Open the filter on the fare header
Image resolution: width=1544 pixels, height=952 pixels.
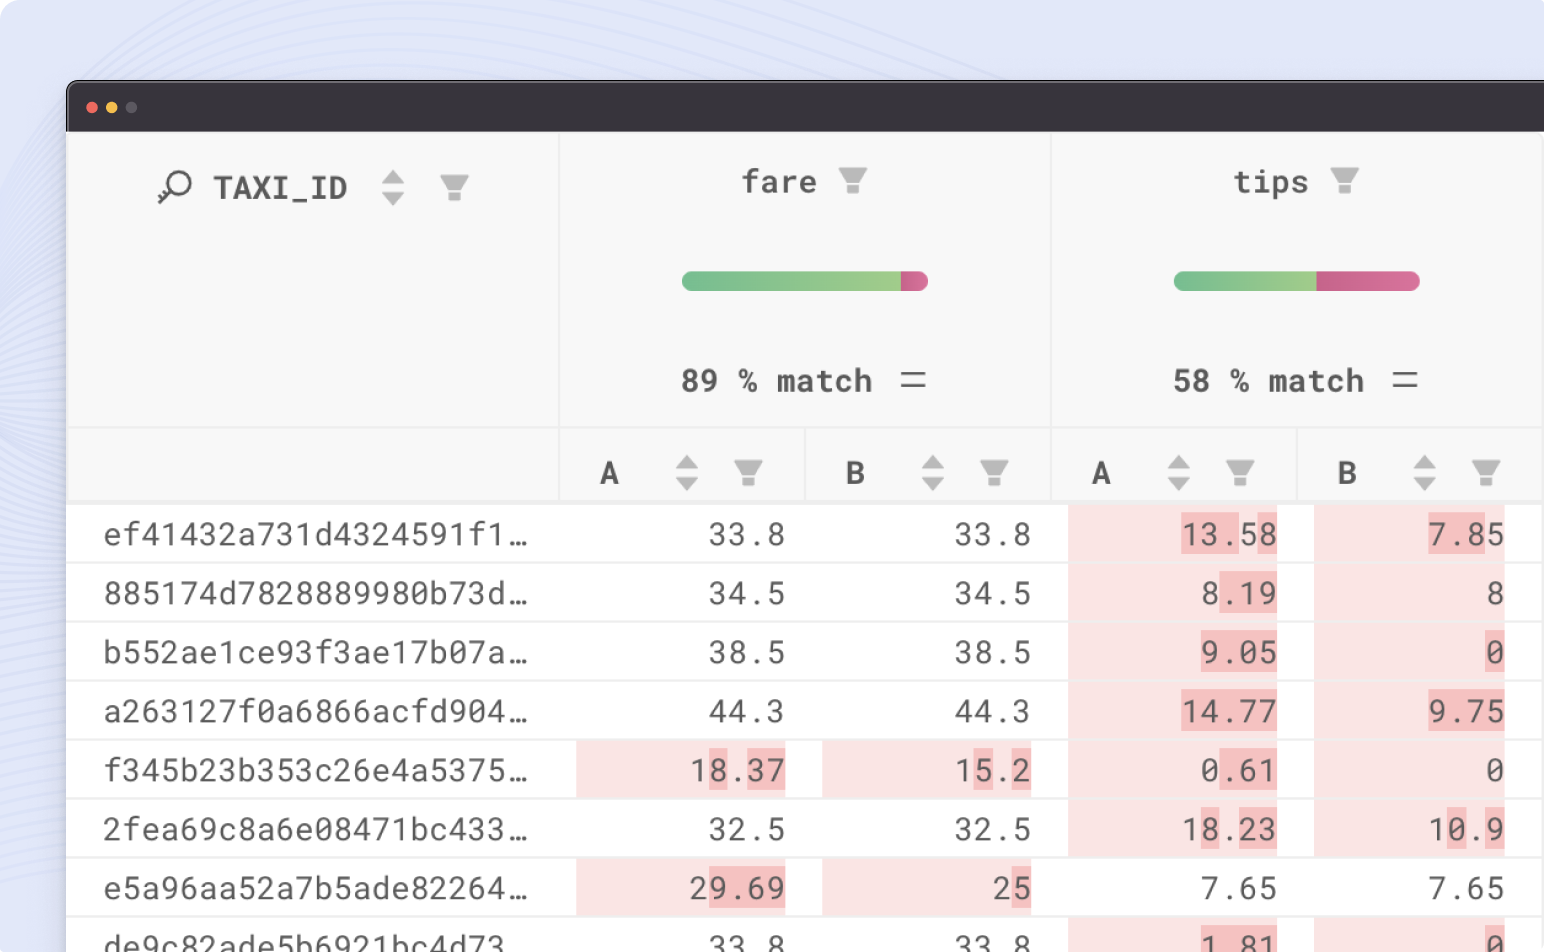851,180
